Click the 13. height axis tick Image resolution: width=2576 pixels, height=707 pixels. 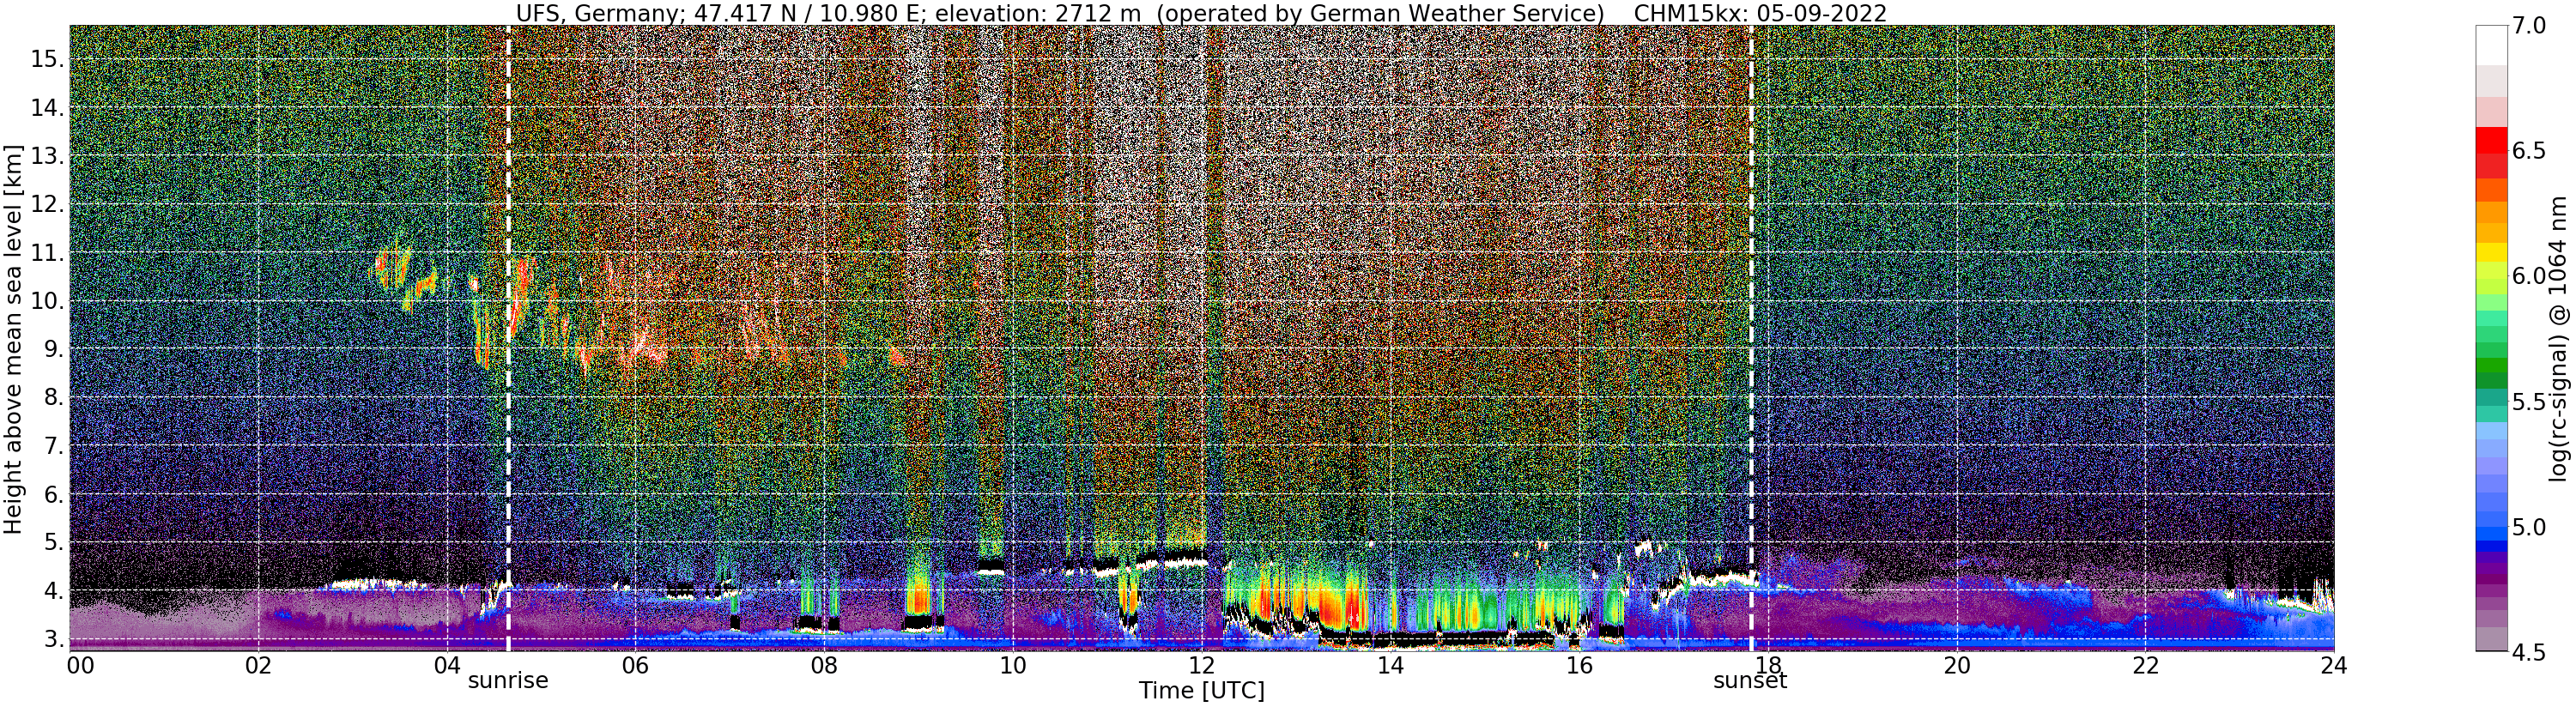click(47, 156)
